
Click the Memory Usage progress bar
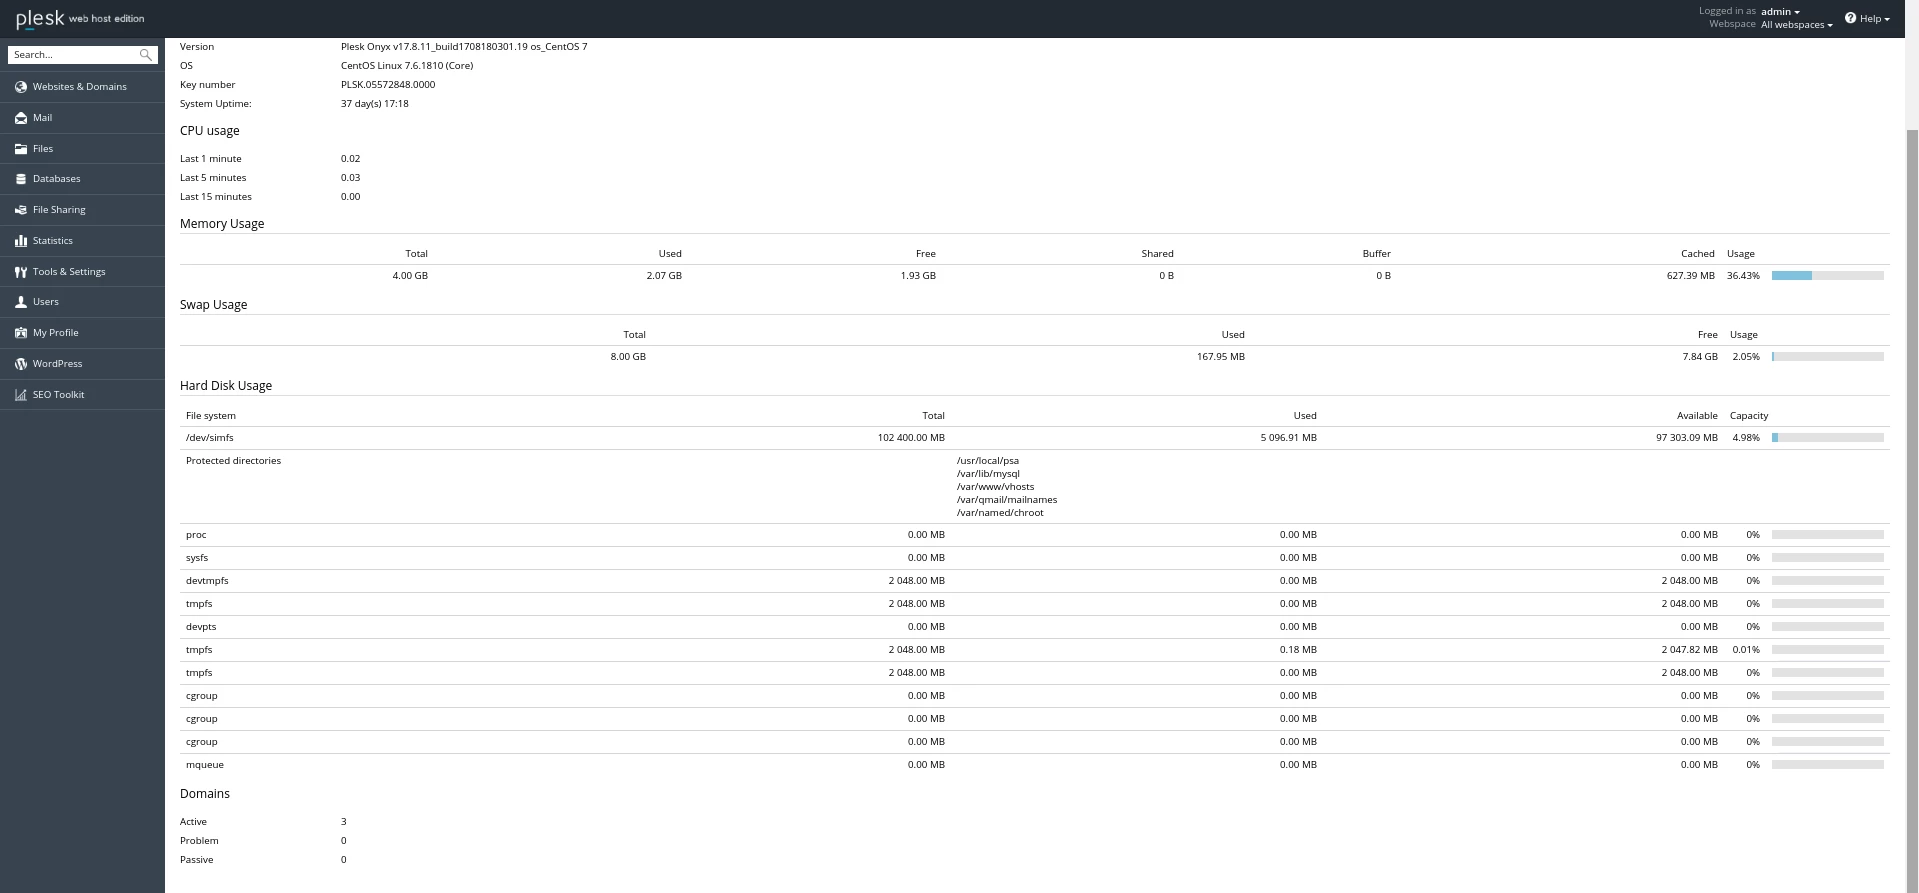[x=1827, y=276]
